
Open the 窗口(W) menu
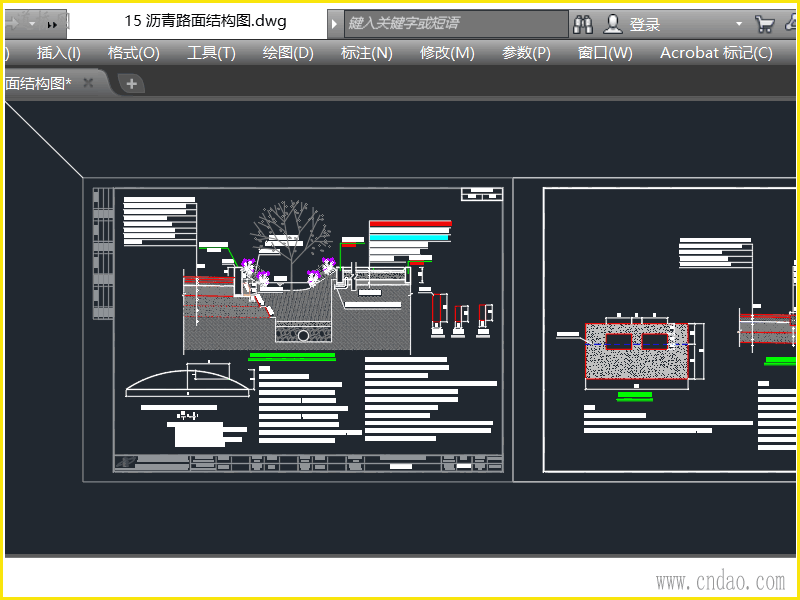coord(605,53)
